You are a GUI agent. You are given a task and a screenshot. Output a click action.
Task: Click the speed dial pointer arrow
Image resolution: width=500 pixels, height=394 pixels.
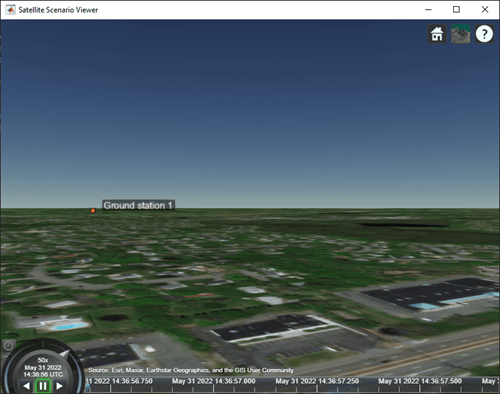click(x=65, y=354)
